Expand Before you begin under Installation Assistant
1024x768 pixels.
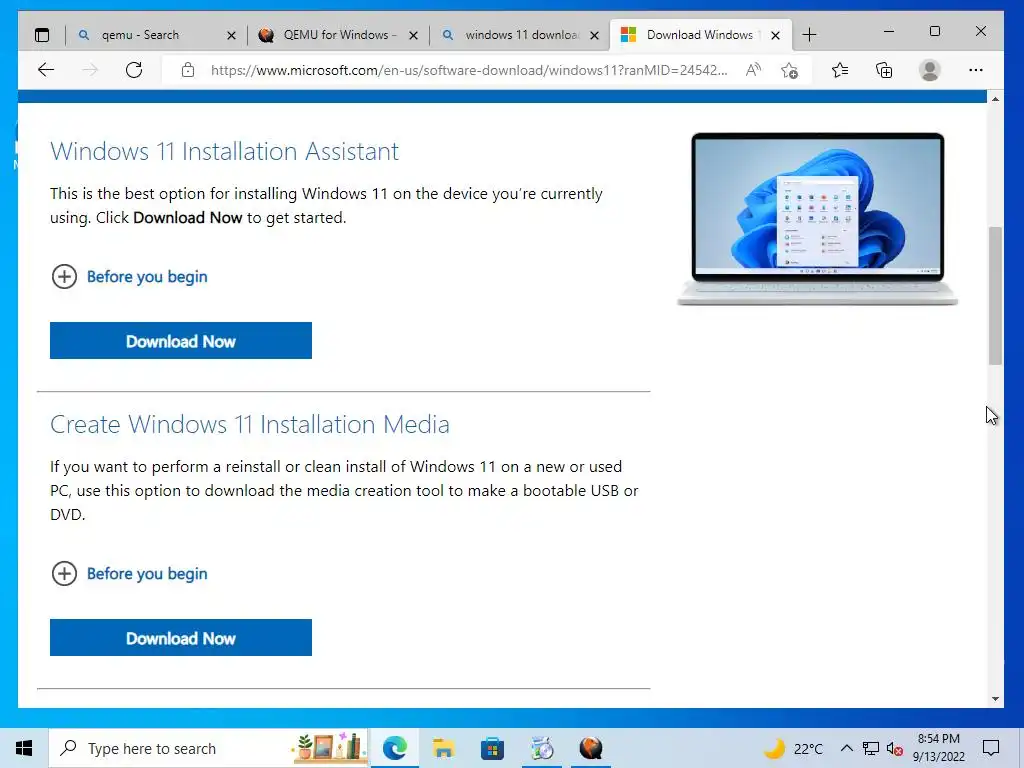click(129, 276)
